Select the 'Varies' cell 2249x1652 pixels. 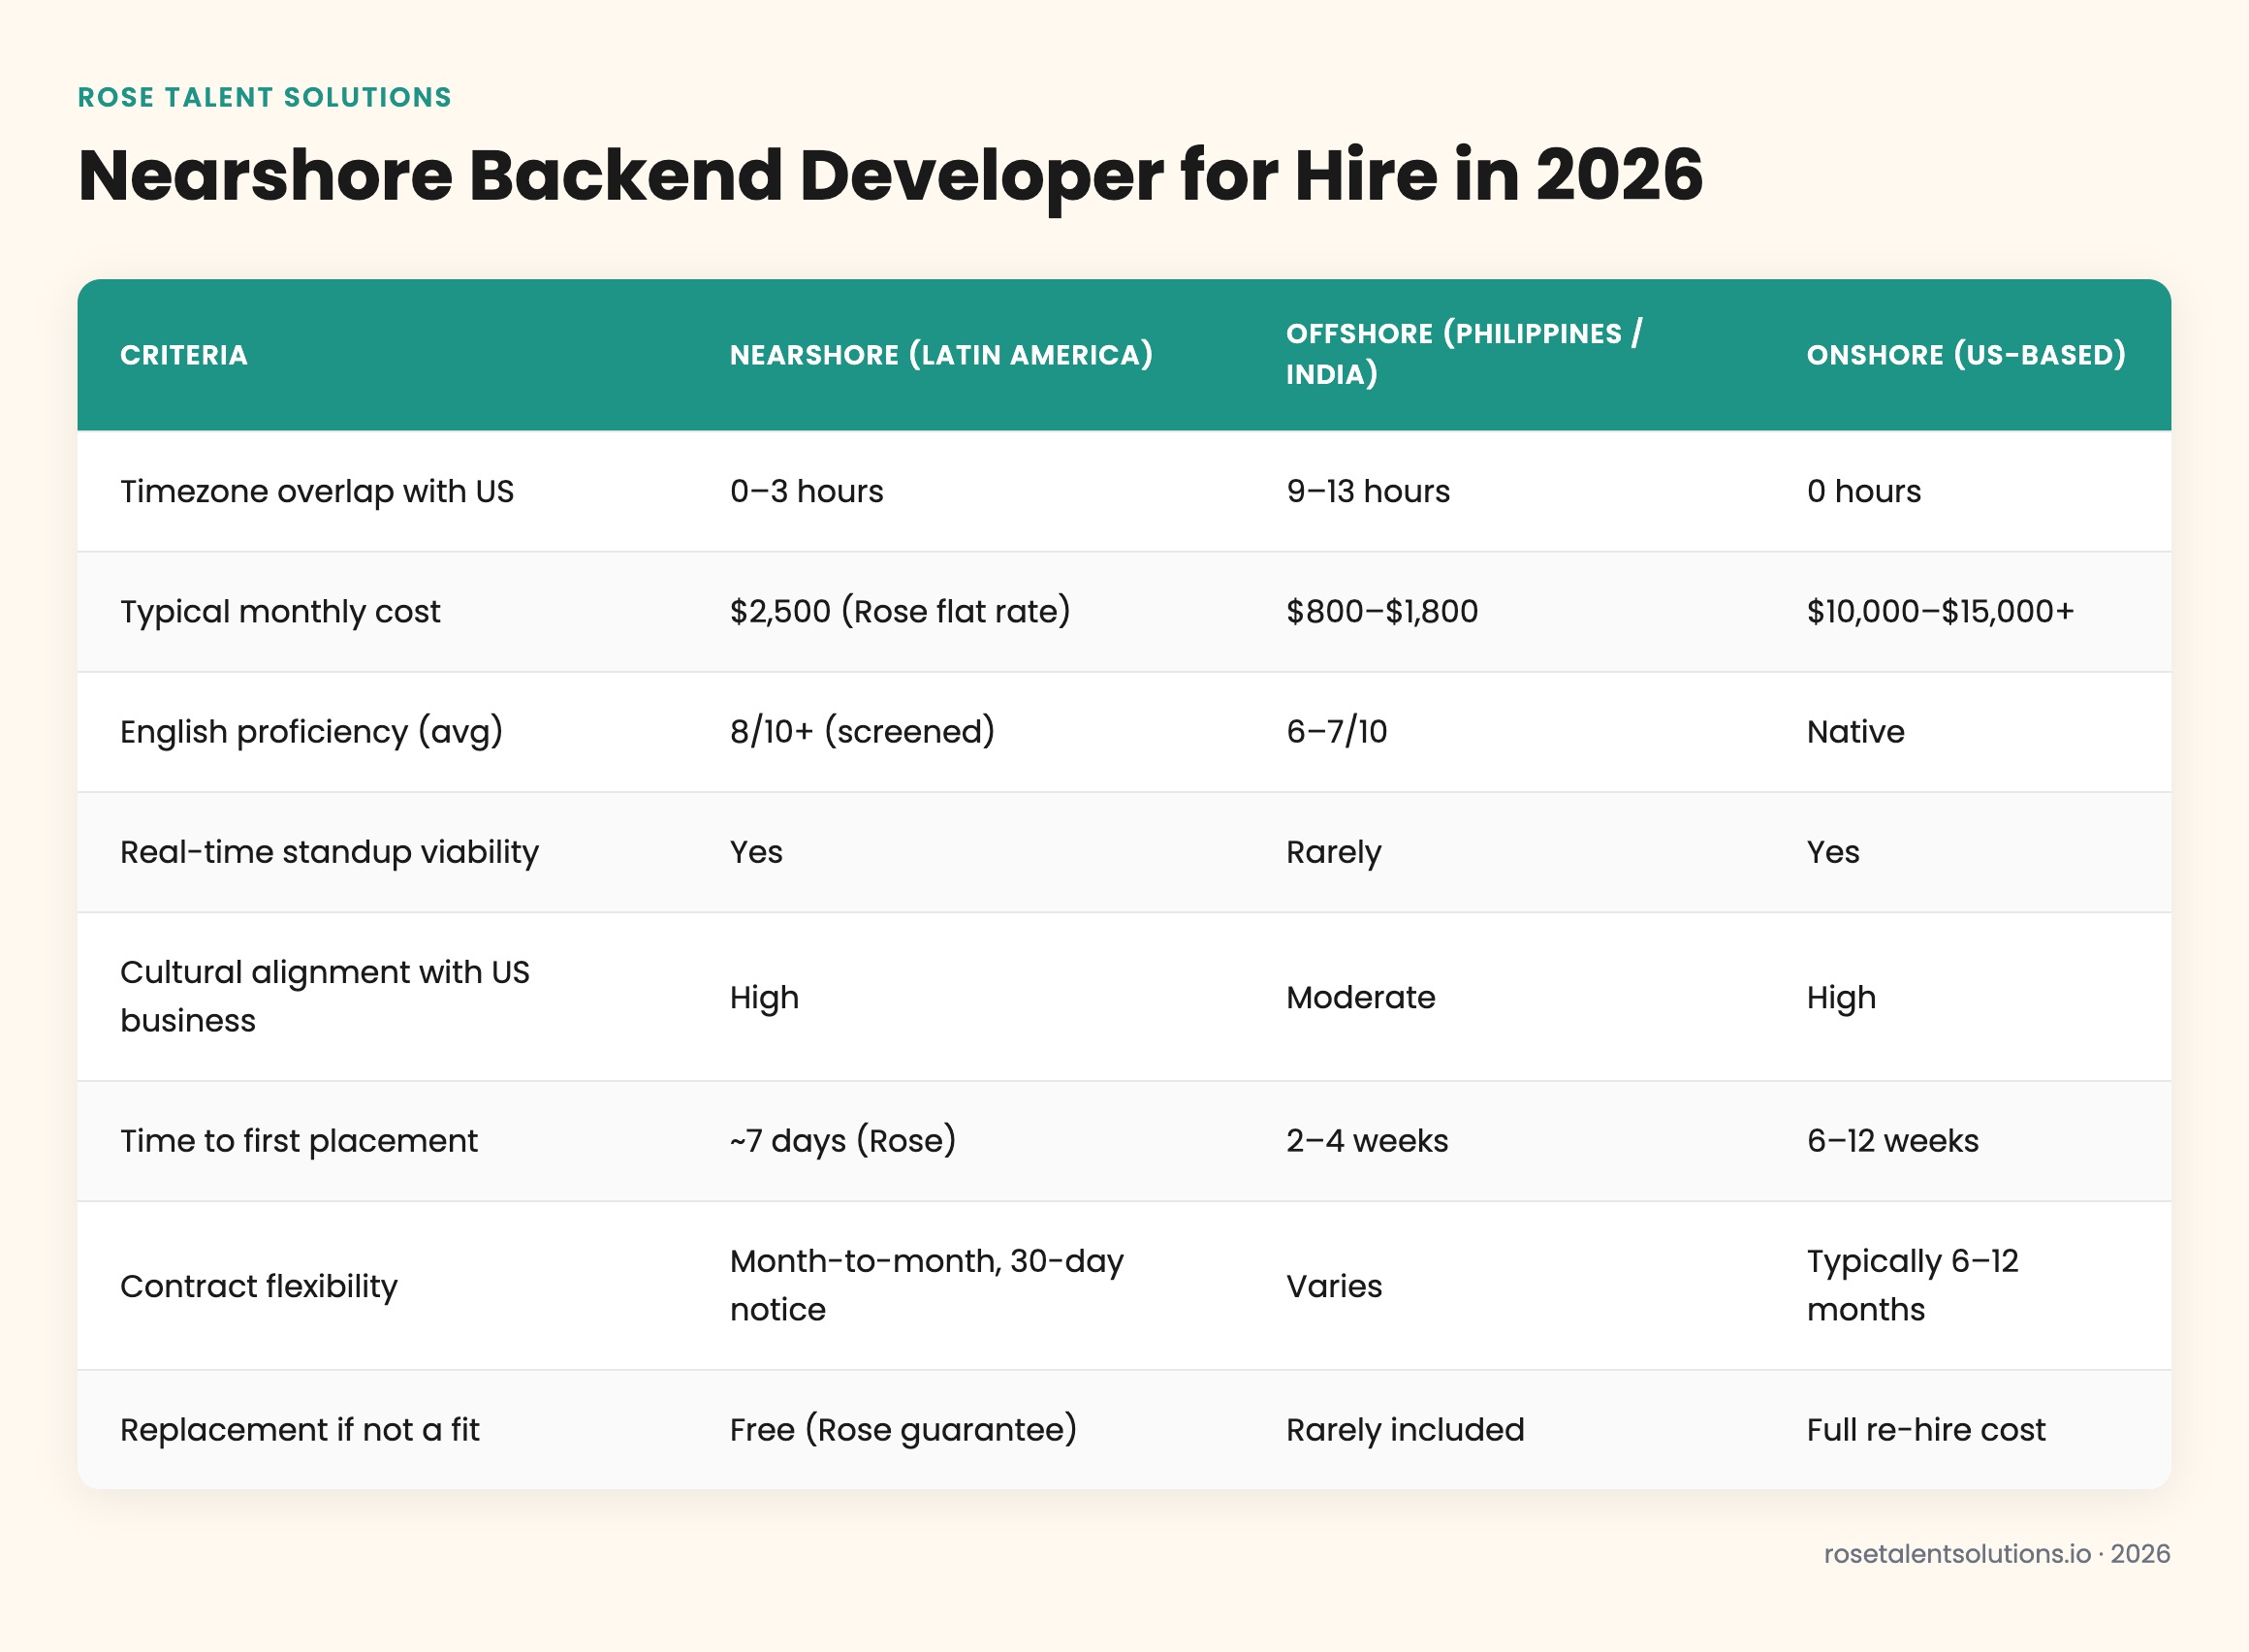[x=1334, y=1286]
